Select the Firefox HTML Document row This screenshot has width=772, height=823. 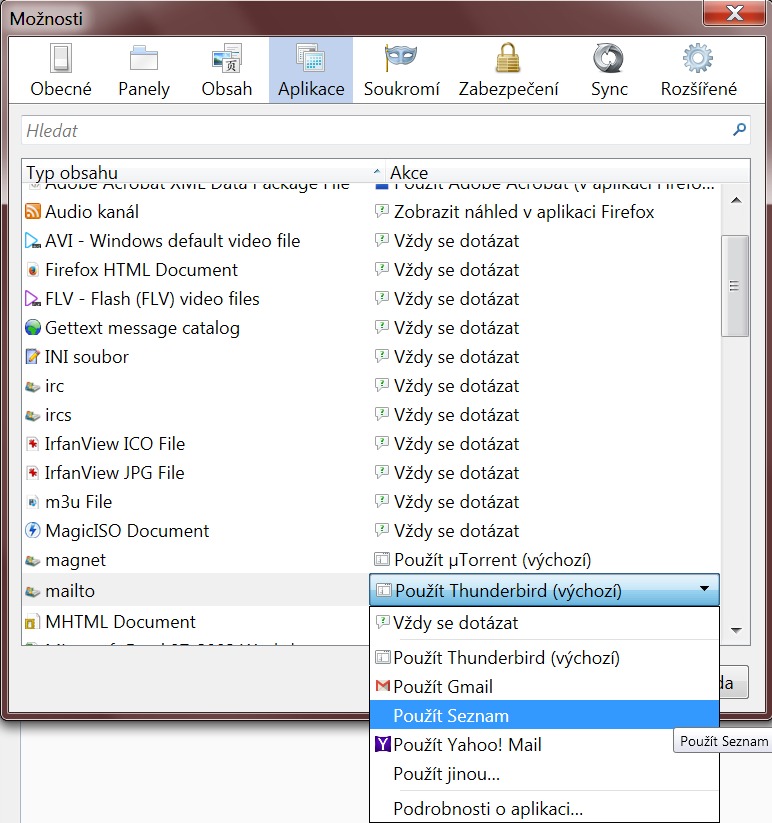point(372,270)
